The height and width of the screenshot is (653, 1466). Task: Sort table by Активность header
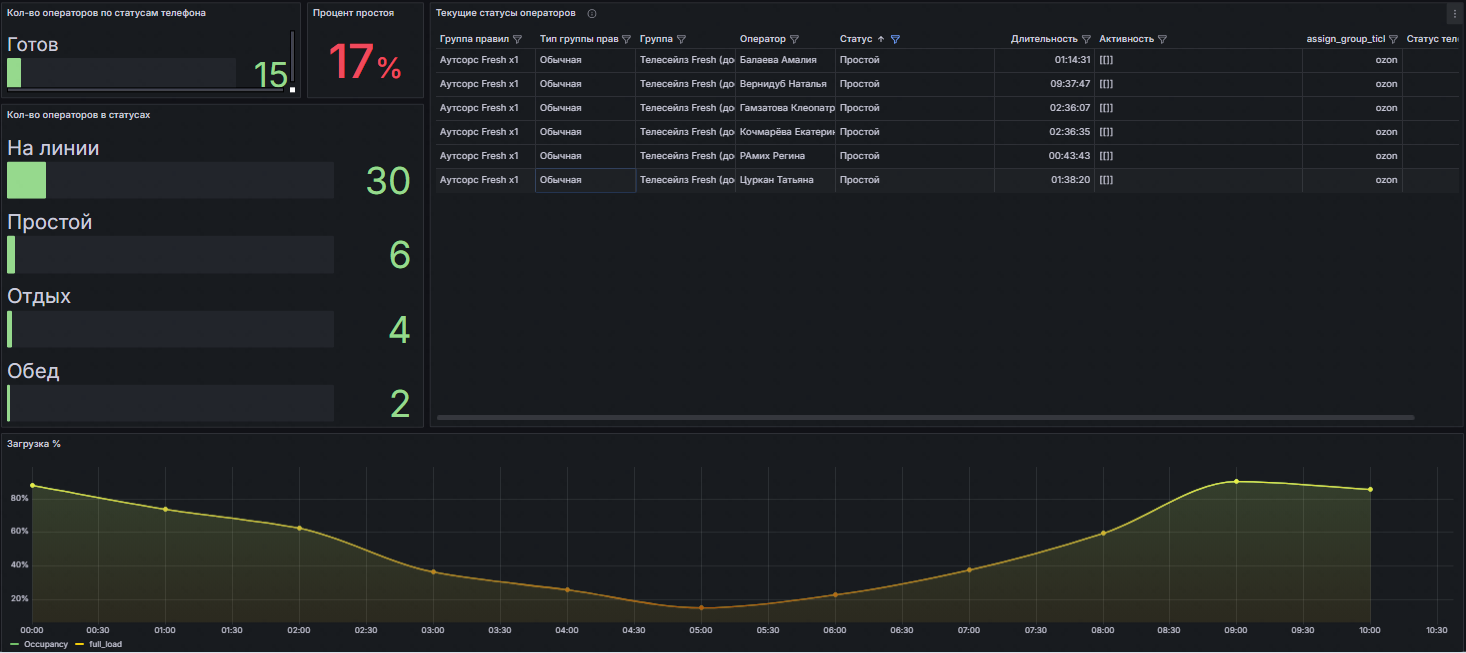tap(1126, 39)
